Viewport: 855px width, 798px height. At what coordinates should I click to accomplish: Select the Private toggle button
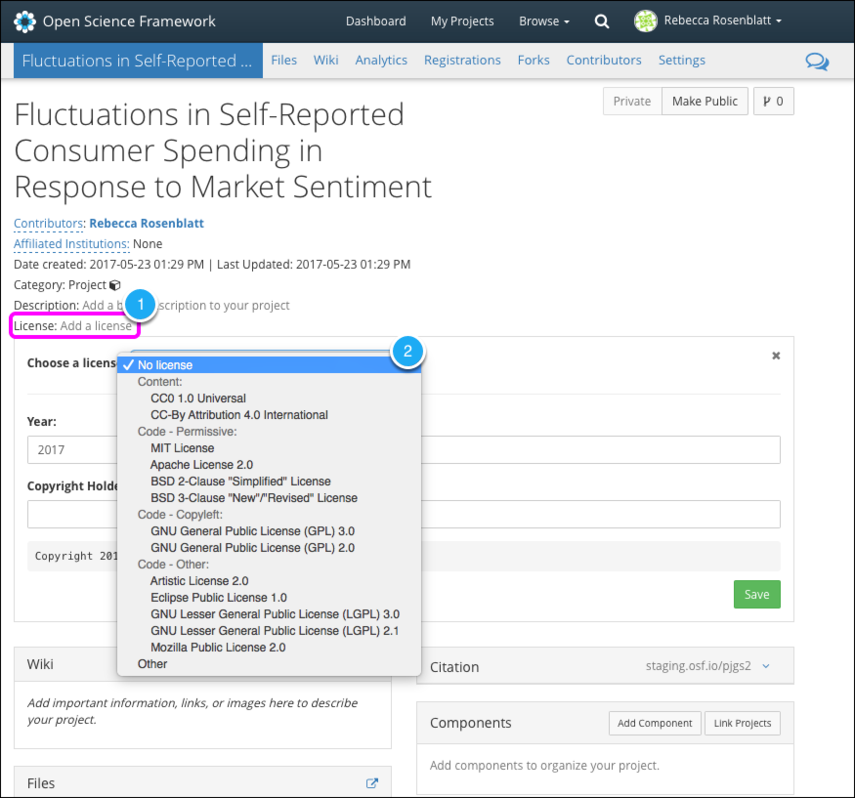pos(632,101)
